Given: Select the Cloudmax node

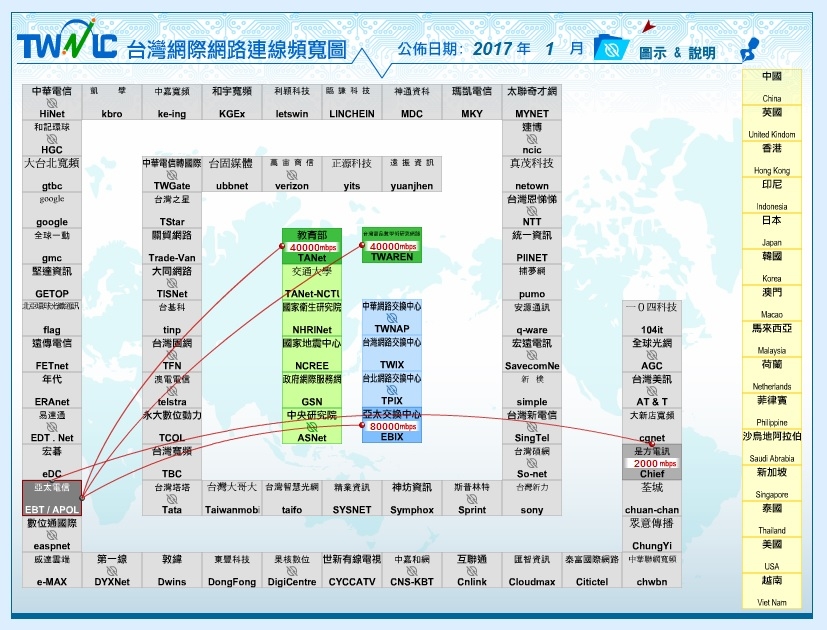Looking at the screenshot, I should pos(532,570).
